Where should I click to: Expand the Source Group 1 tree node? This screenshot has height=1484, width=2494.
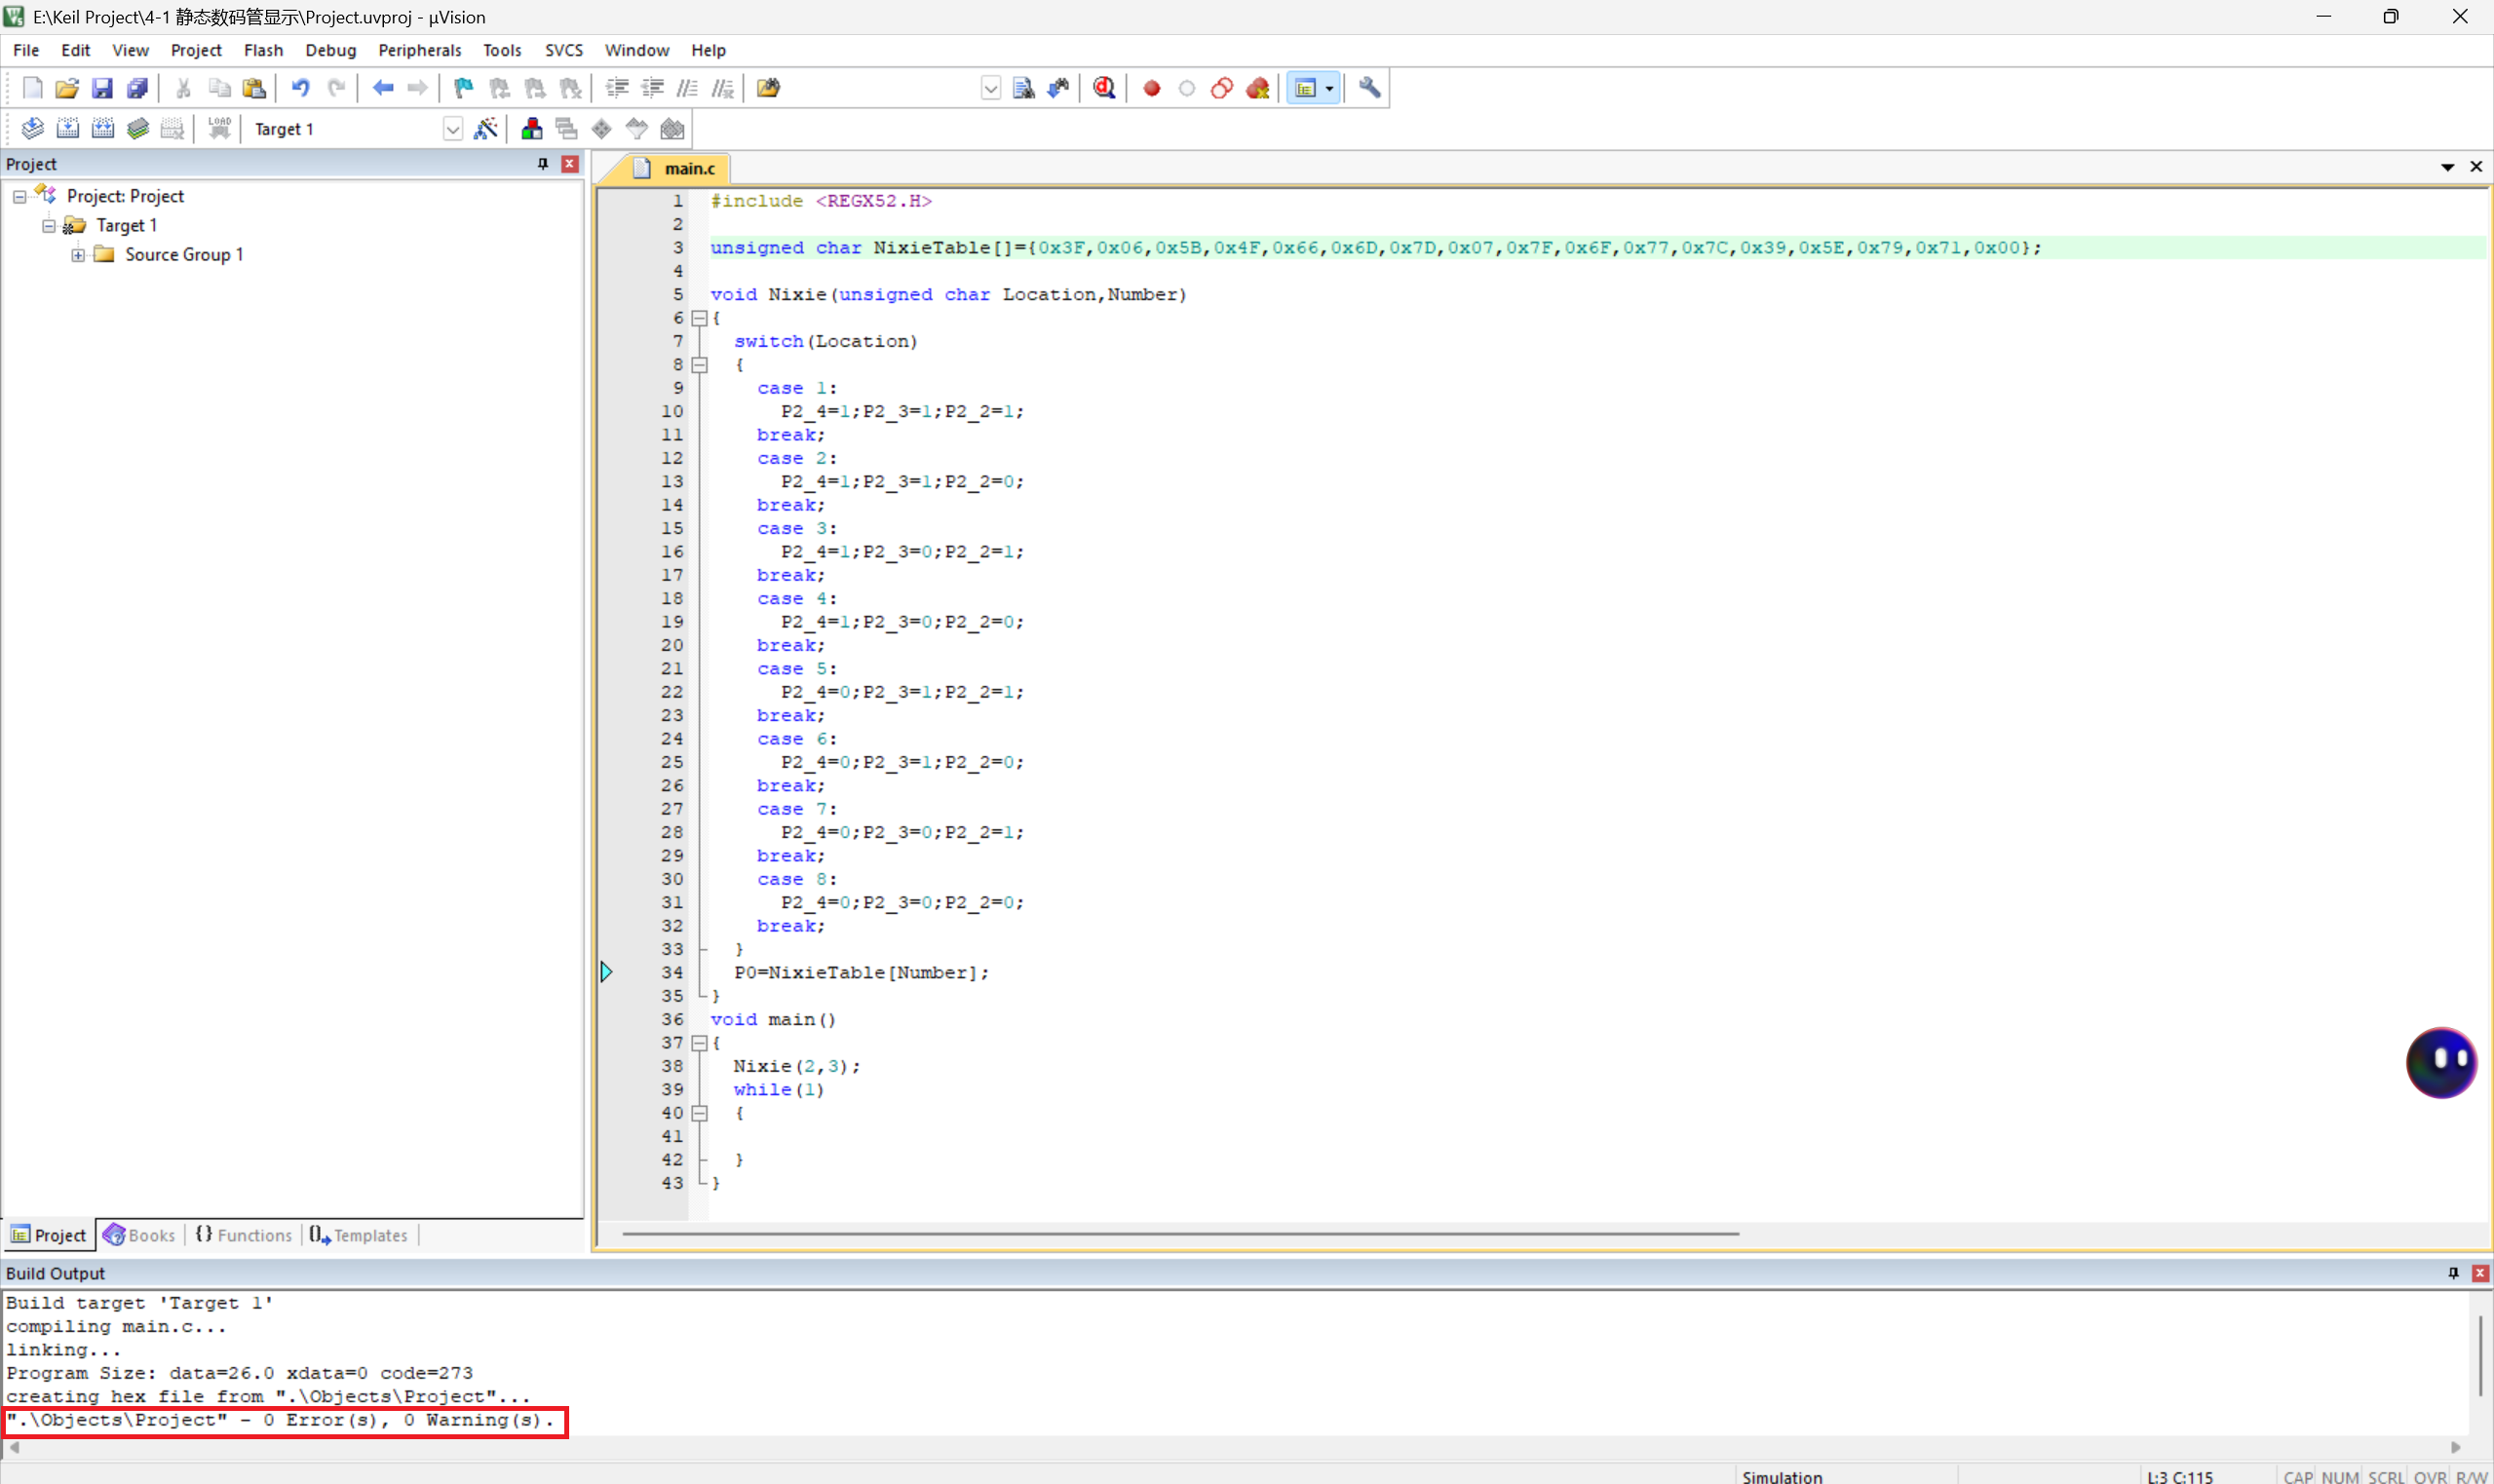(78, 255)
